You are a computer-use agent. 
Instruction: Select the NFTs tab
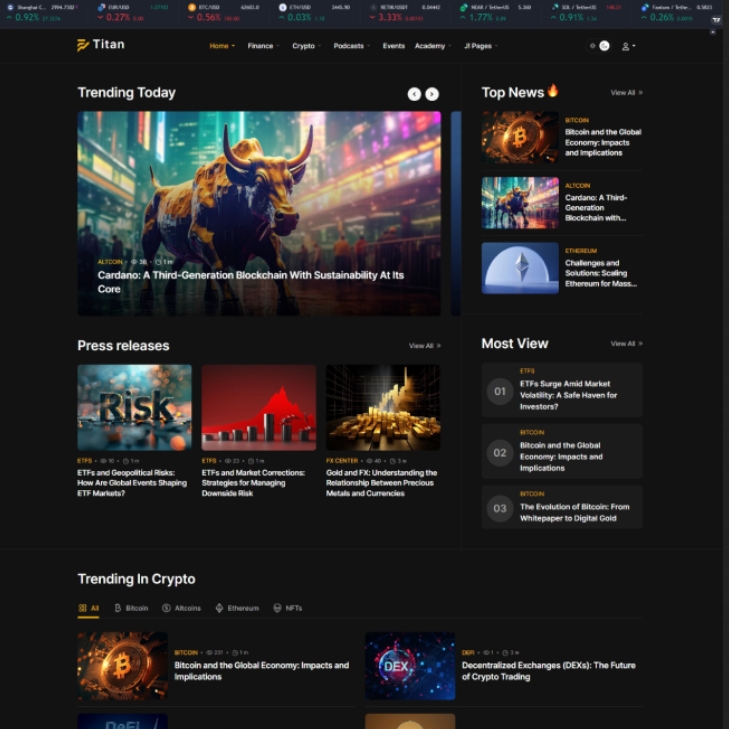click(x=288, y=608)
